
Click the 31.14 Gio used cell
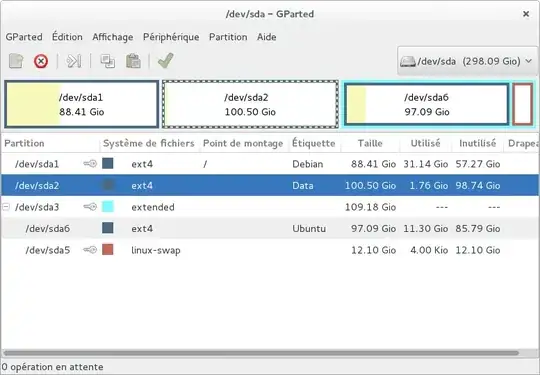[426, 164]
